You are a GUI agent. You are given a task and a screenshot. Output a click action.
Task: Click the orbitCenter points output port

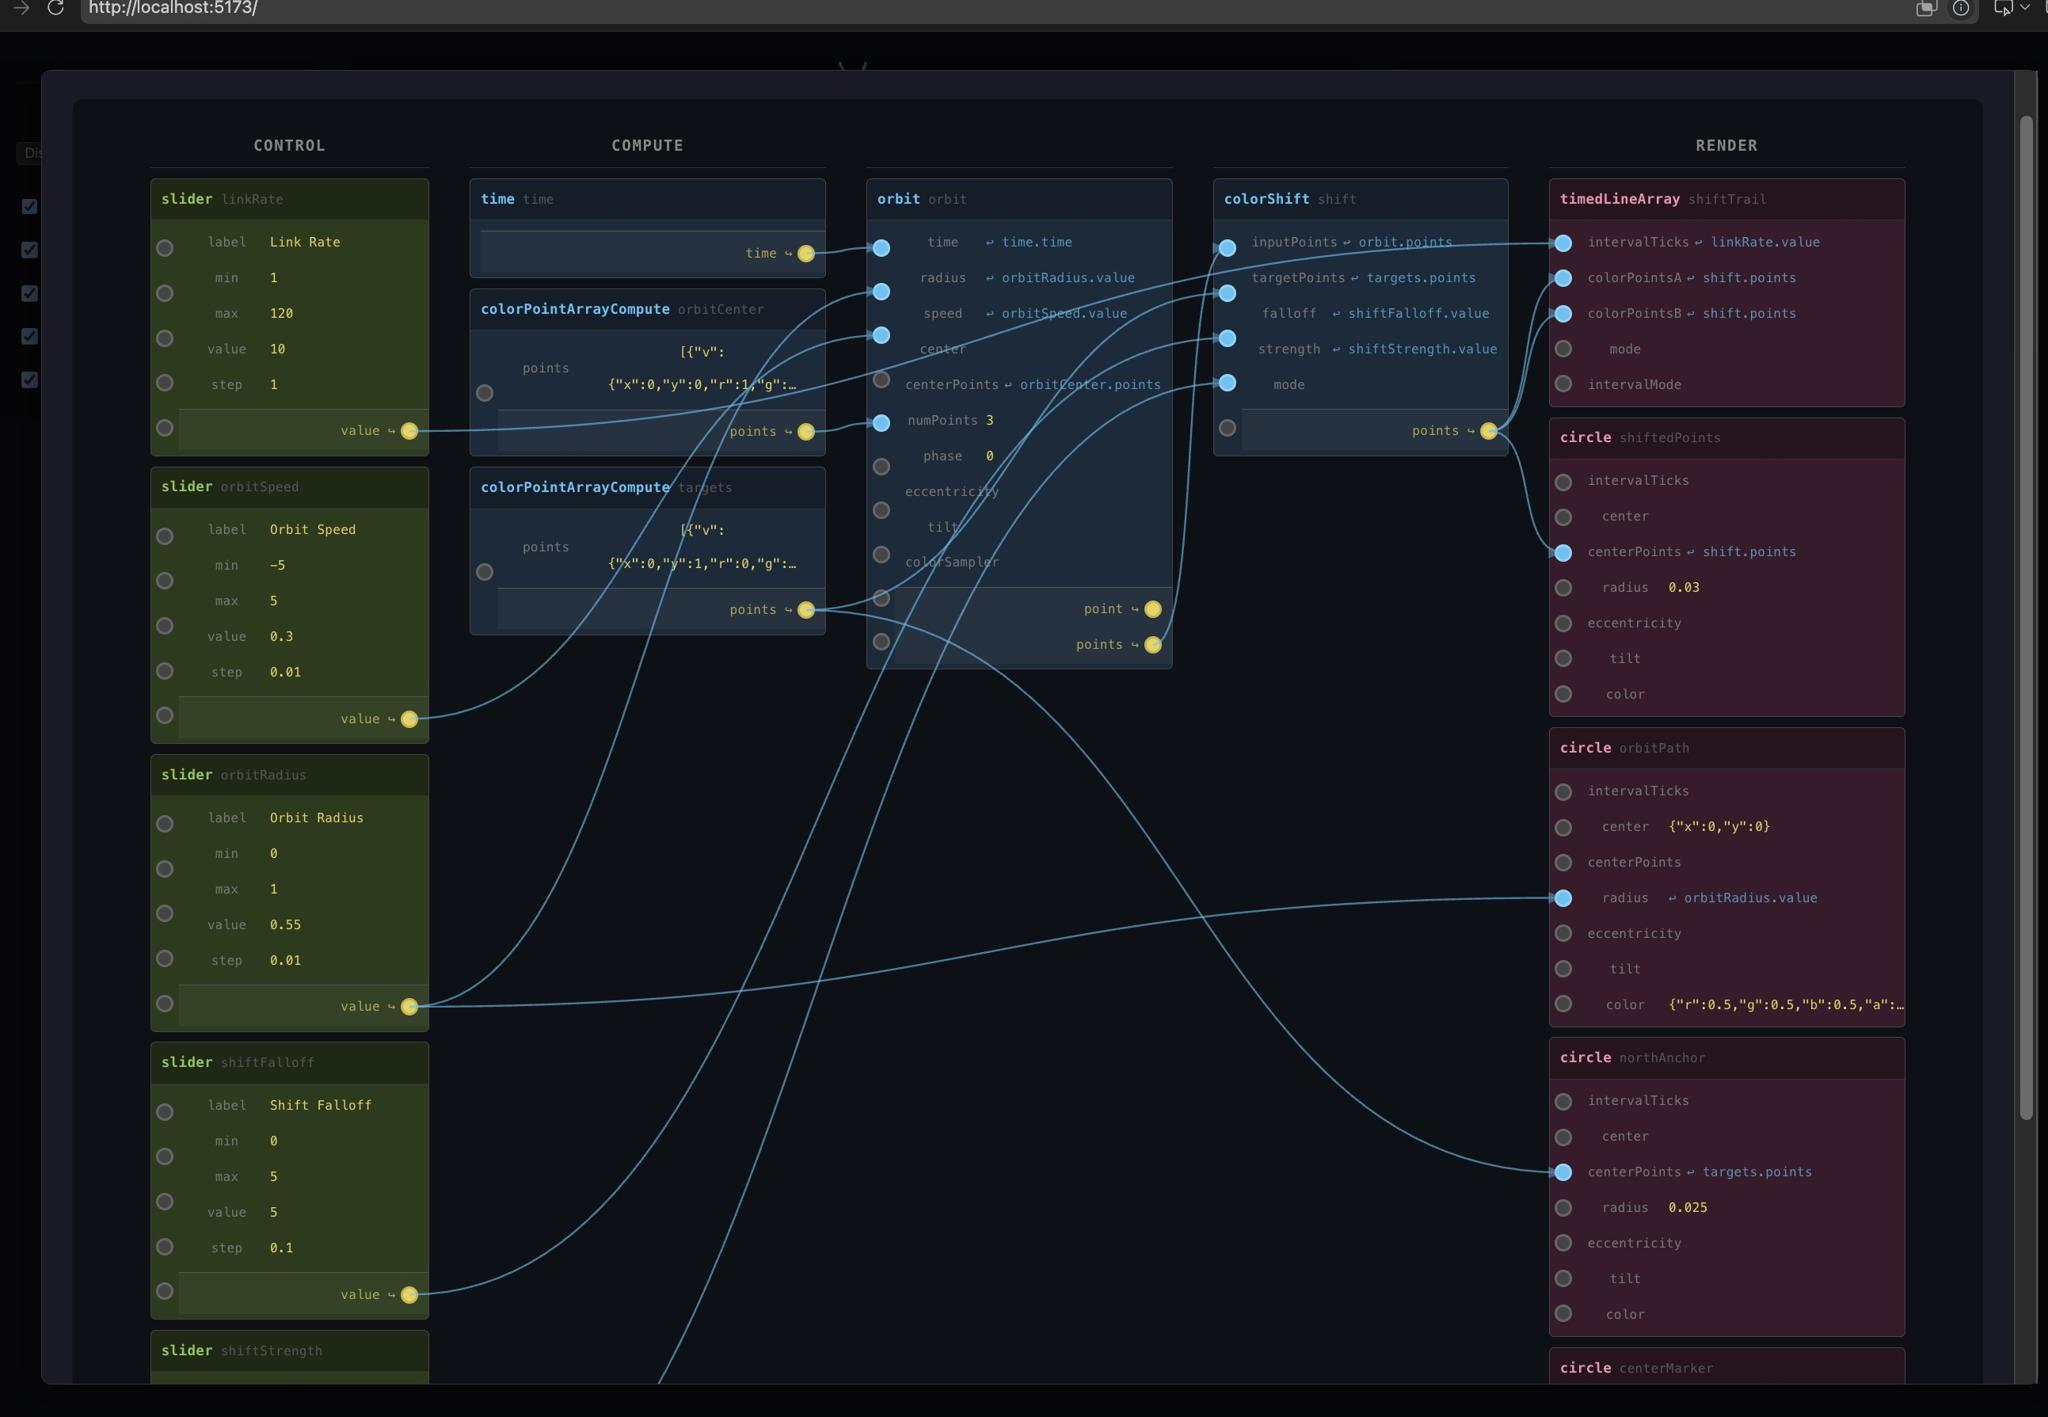coord(806,432)
